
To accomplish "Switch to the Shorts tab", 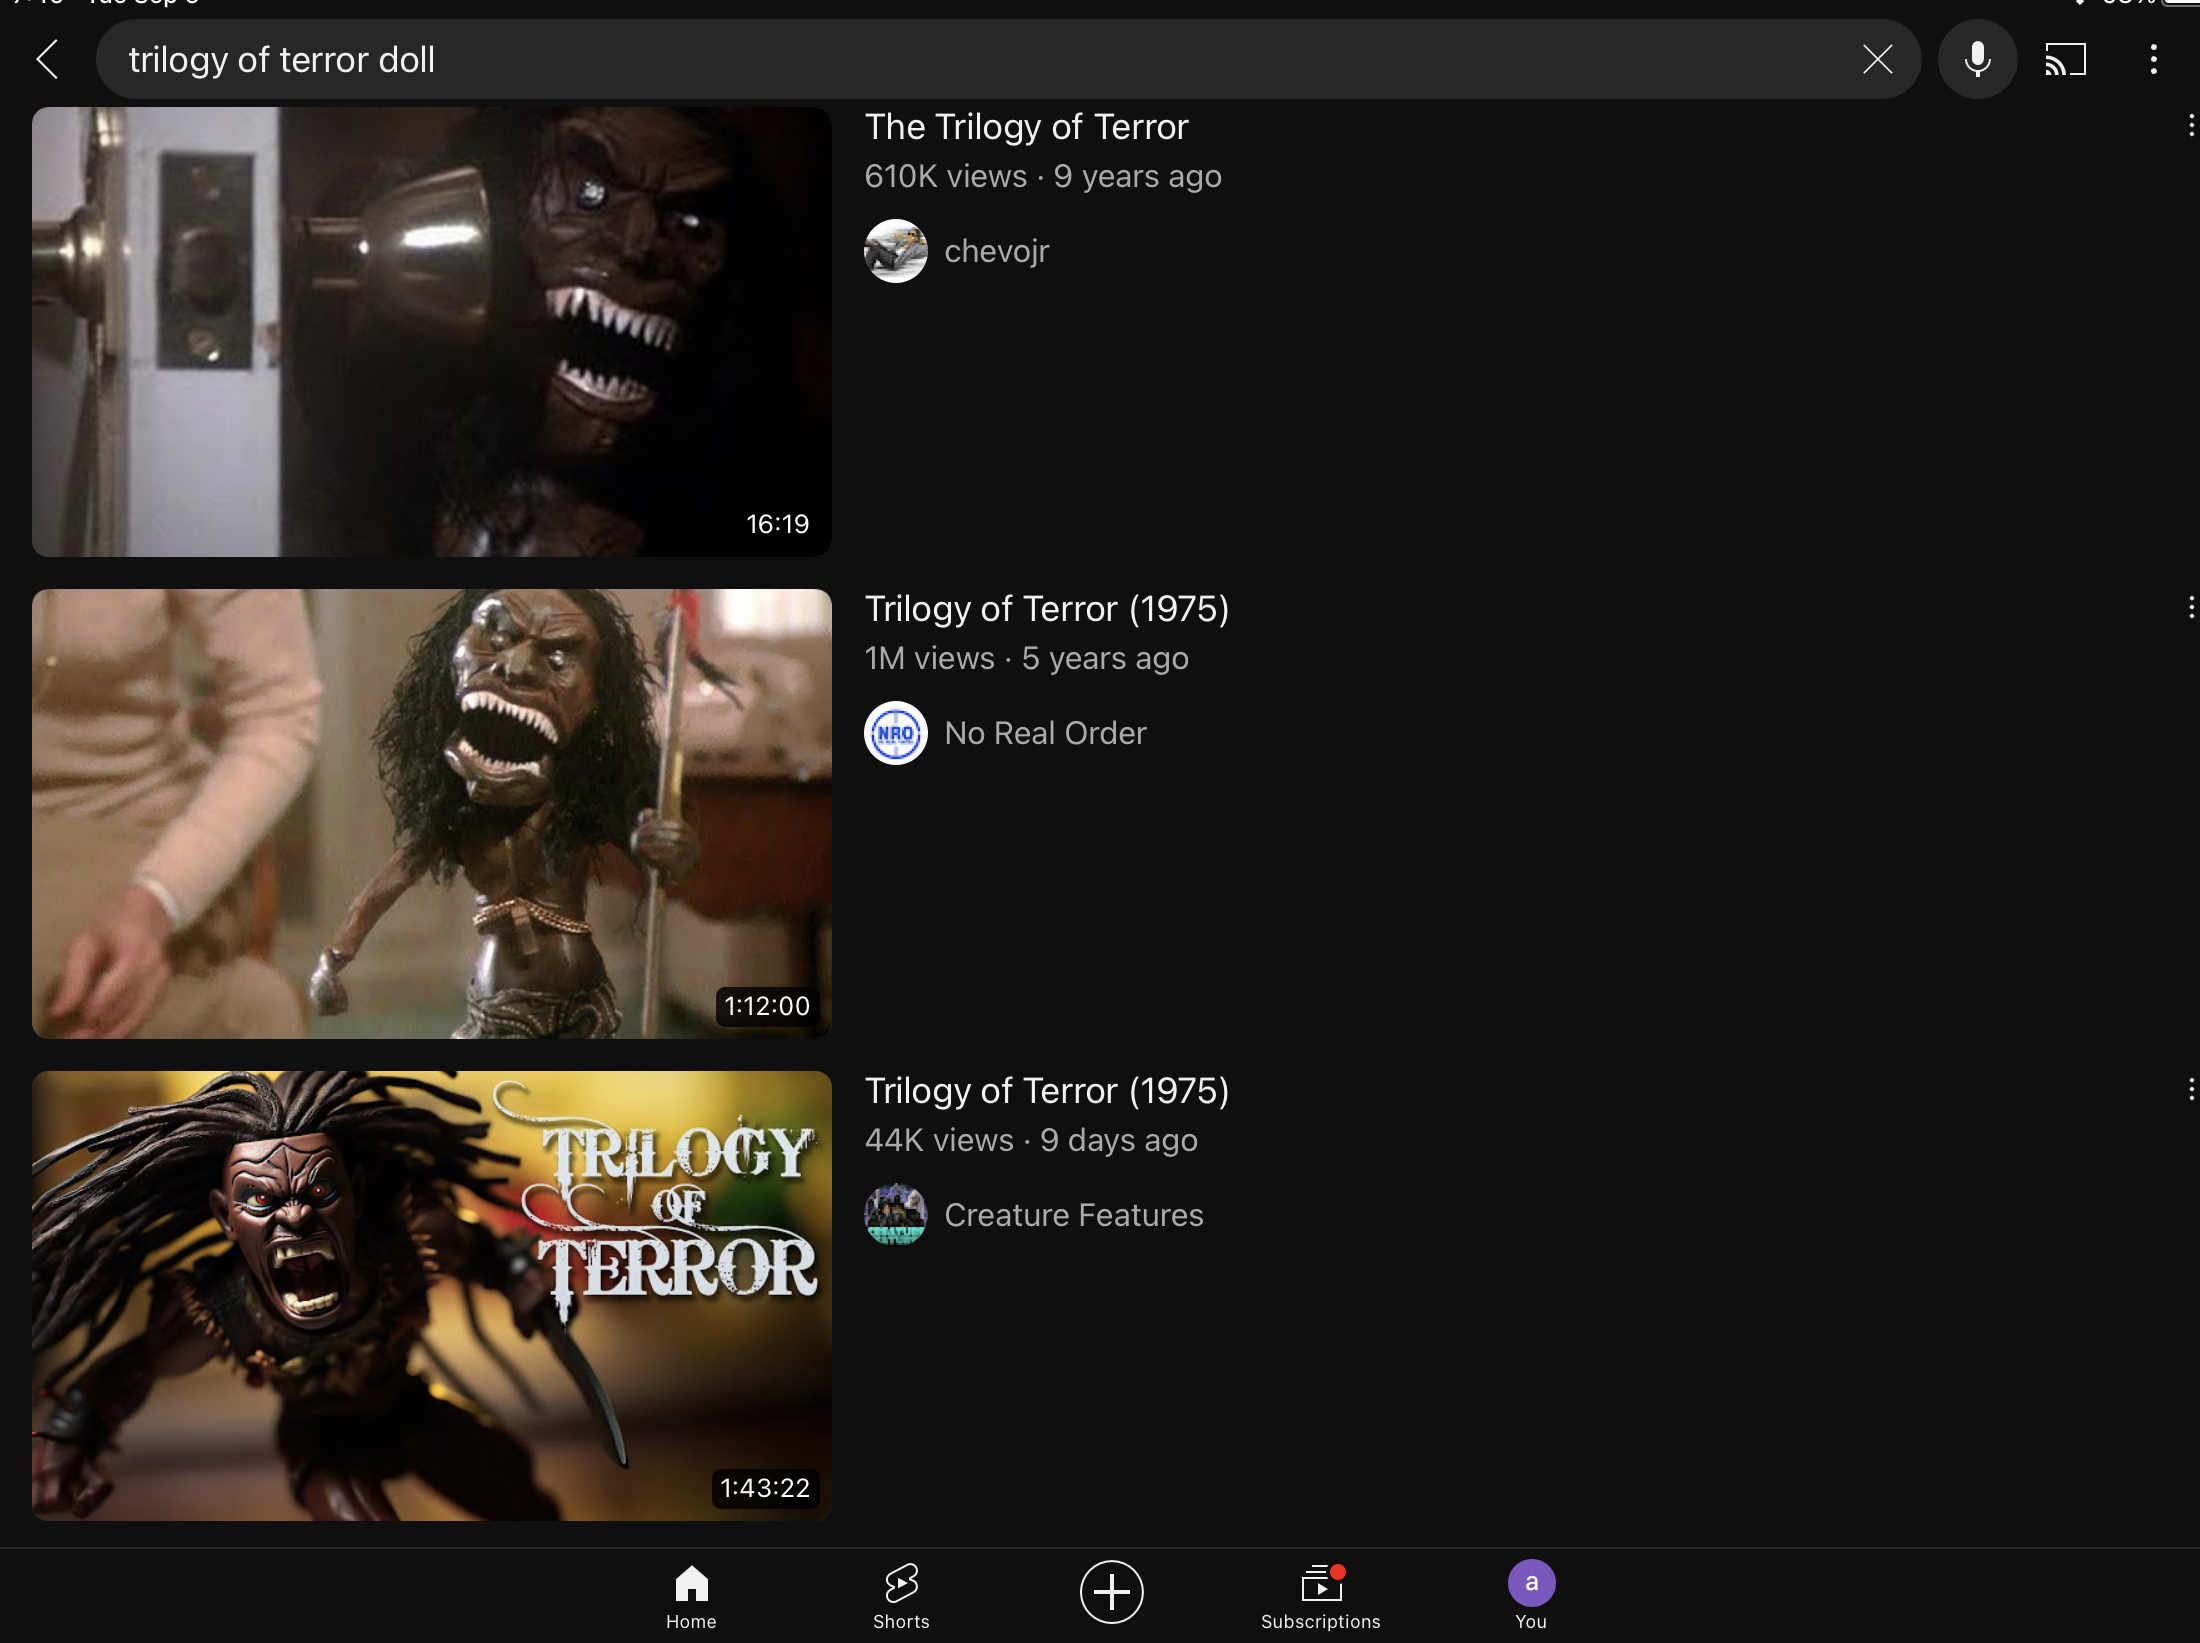I will (x=901, y=1596).
